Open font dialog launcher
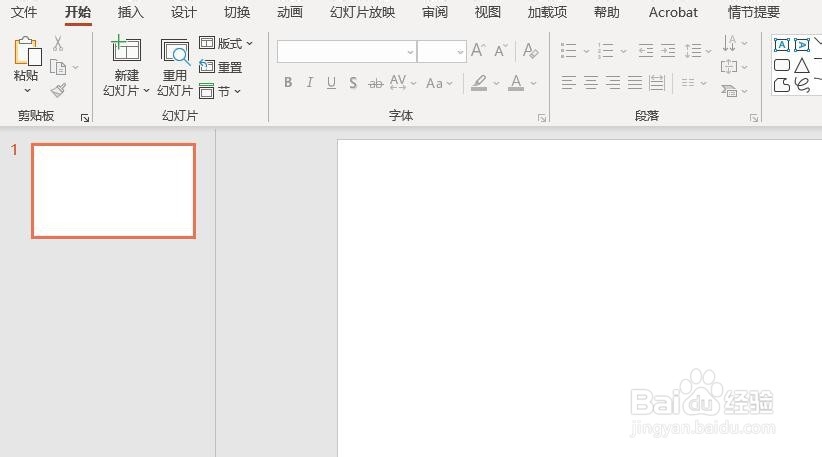The image size is (822, 457). 542,118
